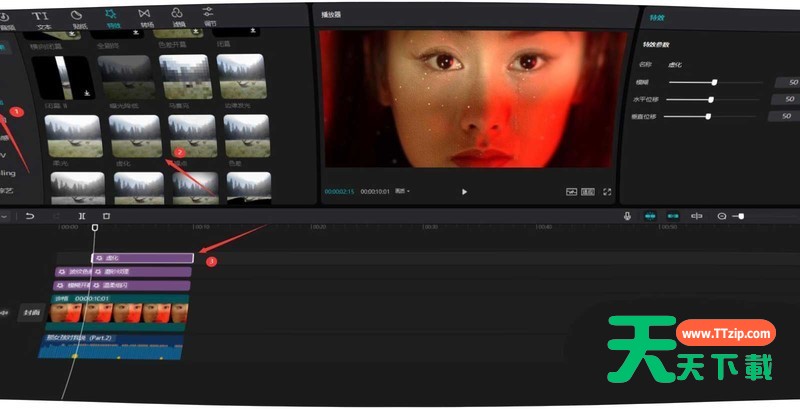Click the split clip tool icon
Screen dimensions: 800x409
point(81,215)
